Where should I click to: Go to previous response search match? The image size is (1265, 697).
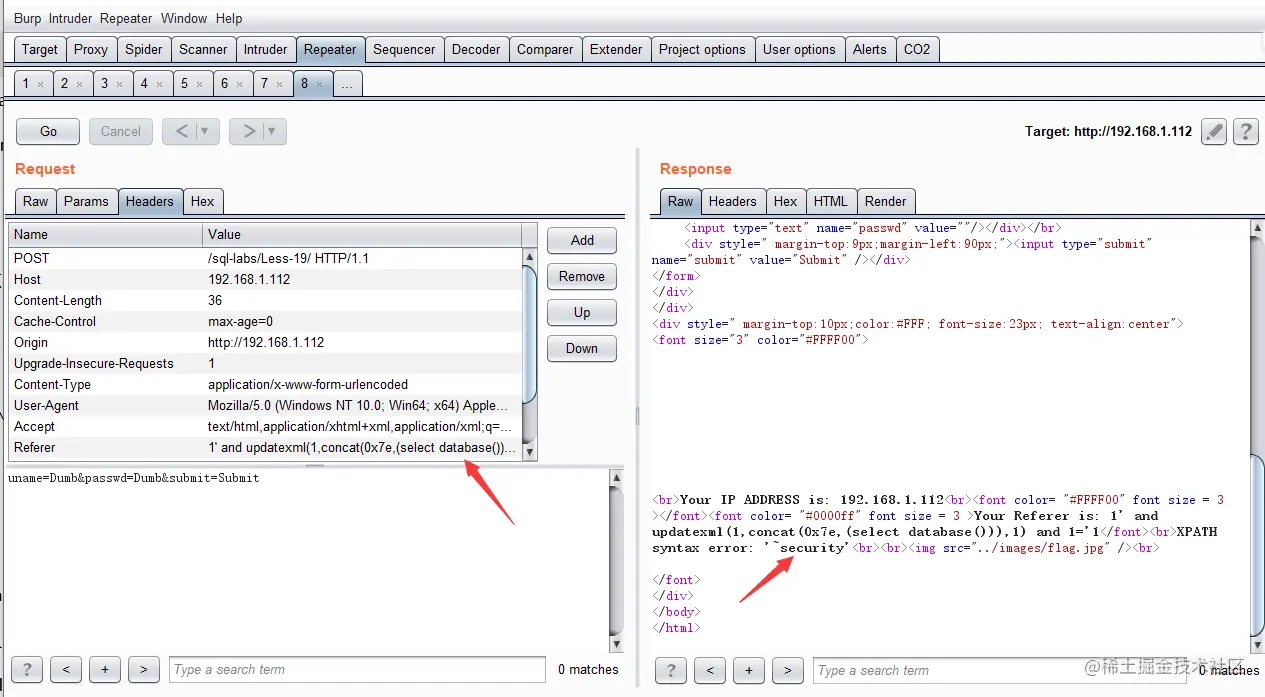pyautogui.click(x=710, y=670)
